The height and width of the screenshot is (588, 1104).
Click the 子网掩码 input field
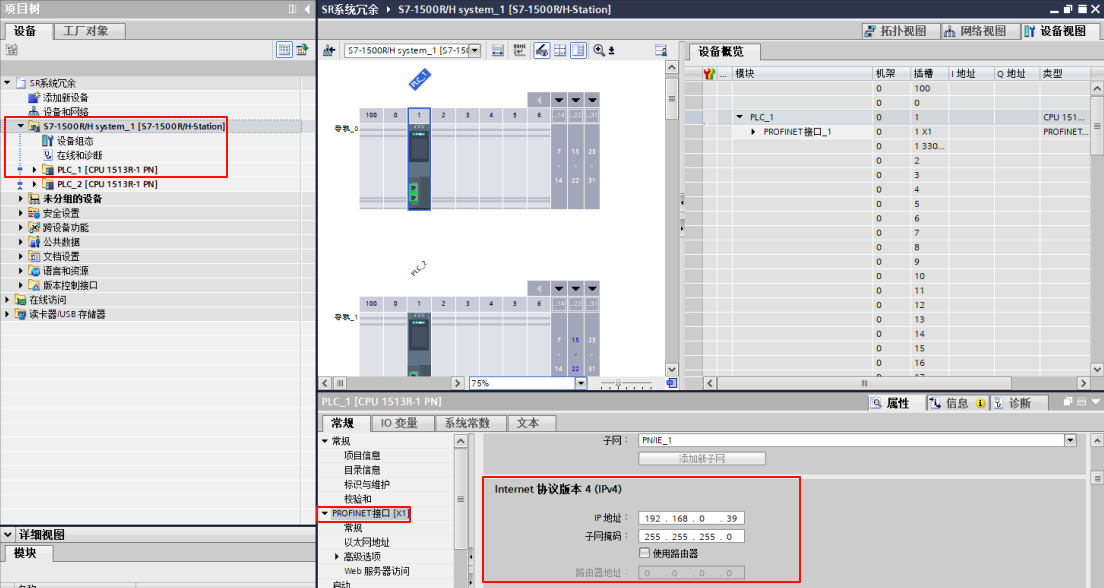pyautogui.click(x=691, y=537)
